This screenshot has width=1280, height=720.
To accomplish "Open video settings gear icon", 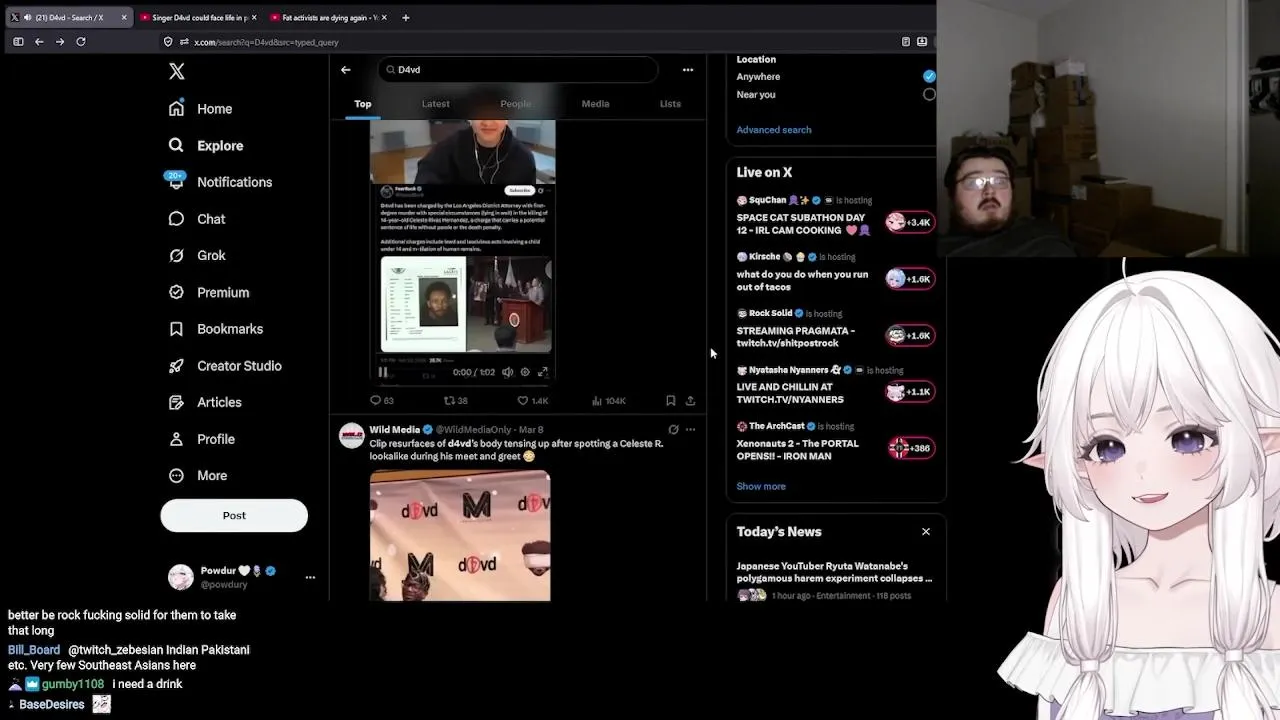I will [x=525, y=372].
